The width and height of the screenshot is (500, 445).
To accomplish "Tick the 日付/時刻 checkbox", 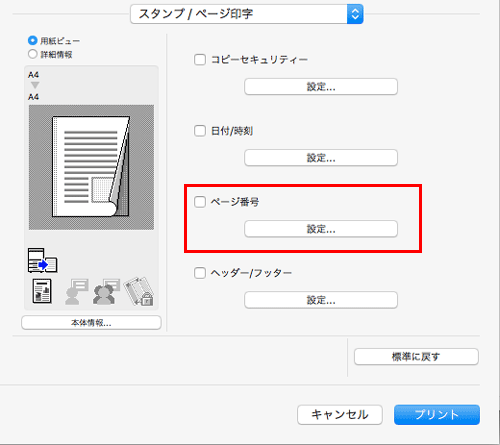I will [200, 131].
